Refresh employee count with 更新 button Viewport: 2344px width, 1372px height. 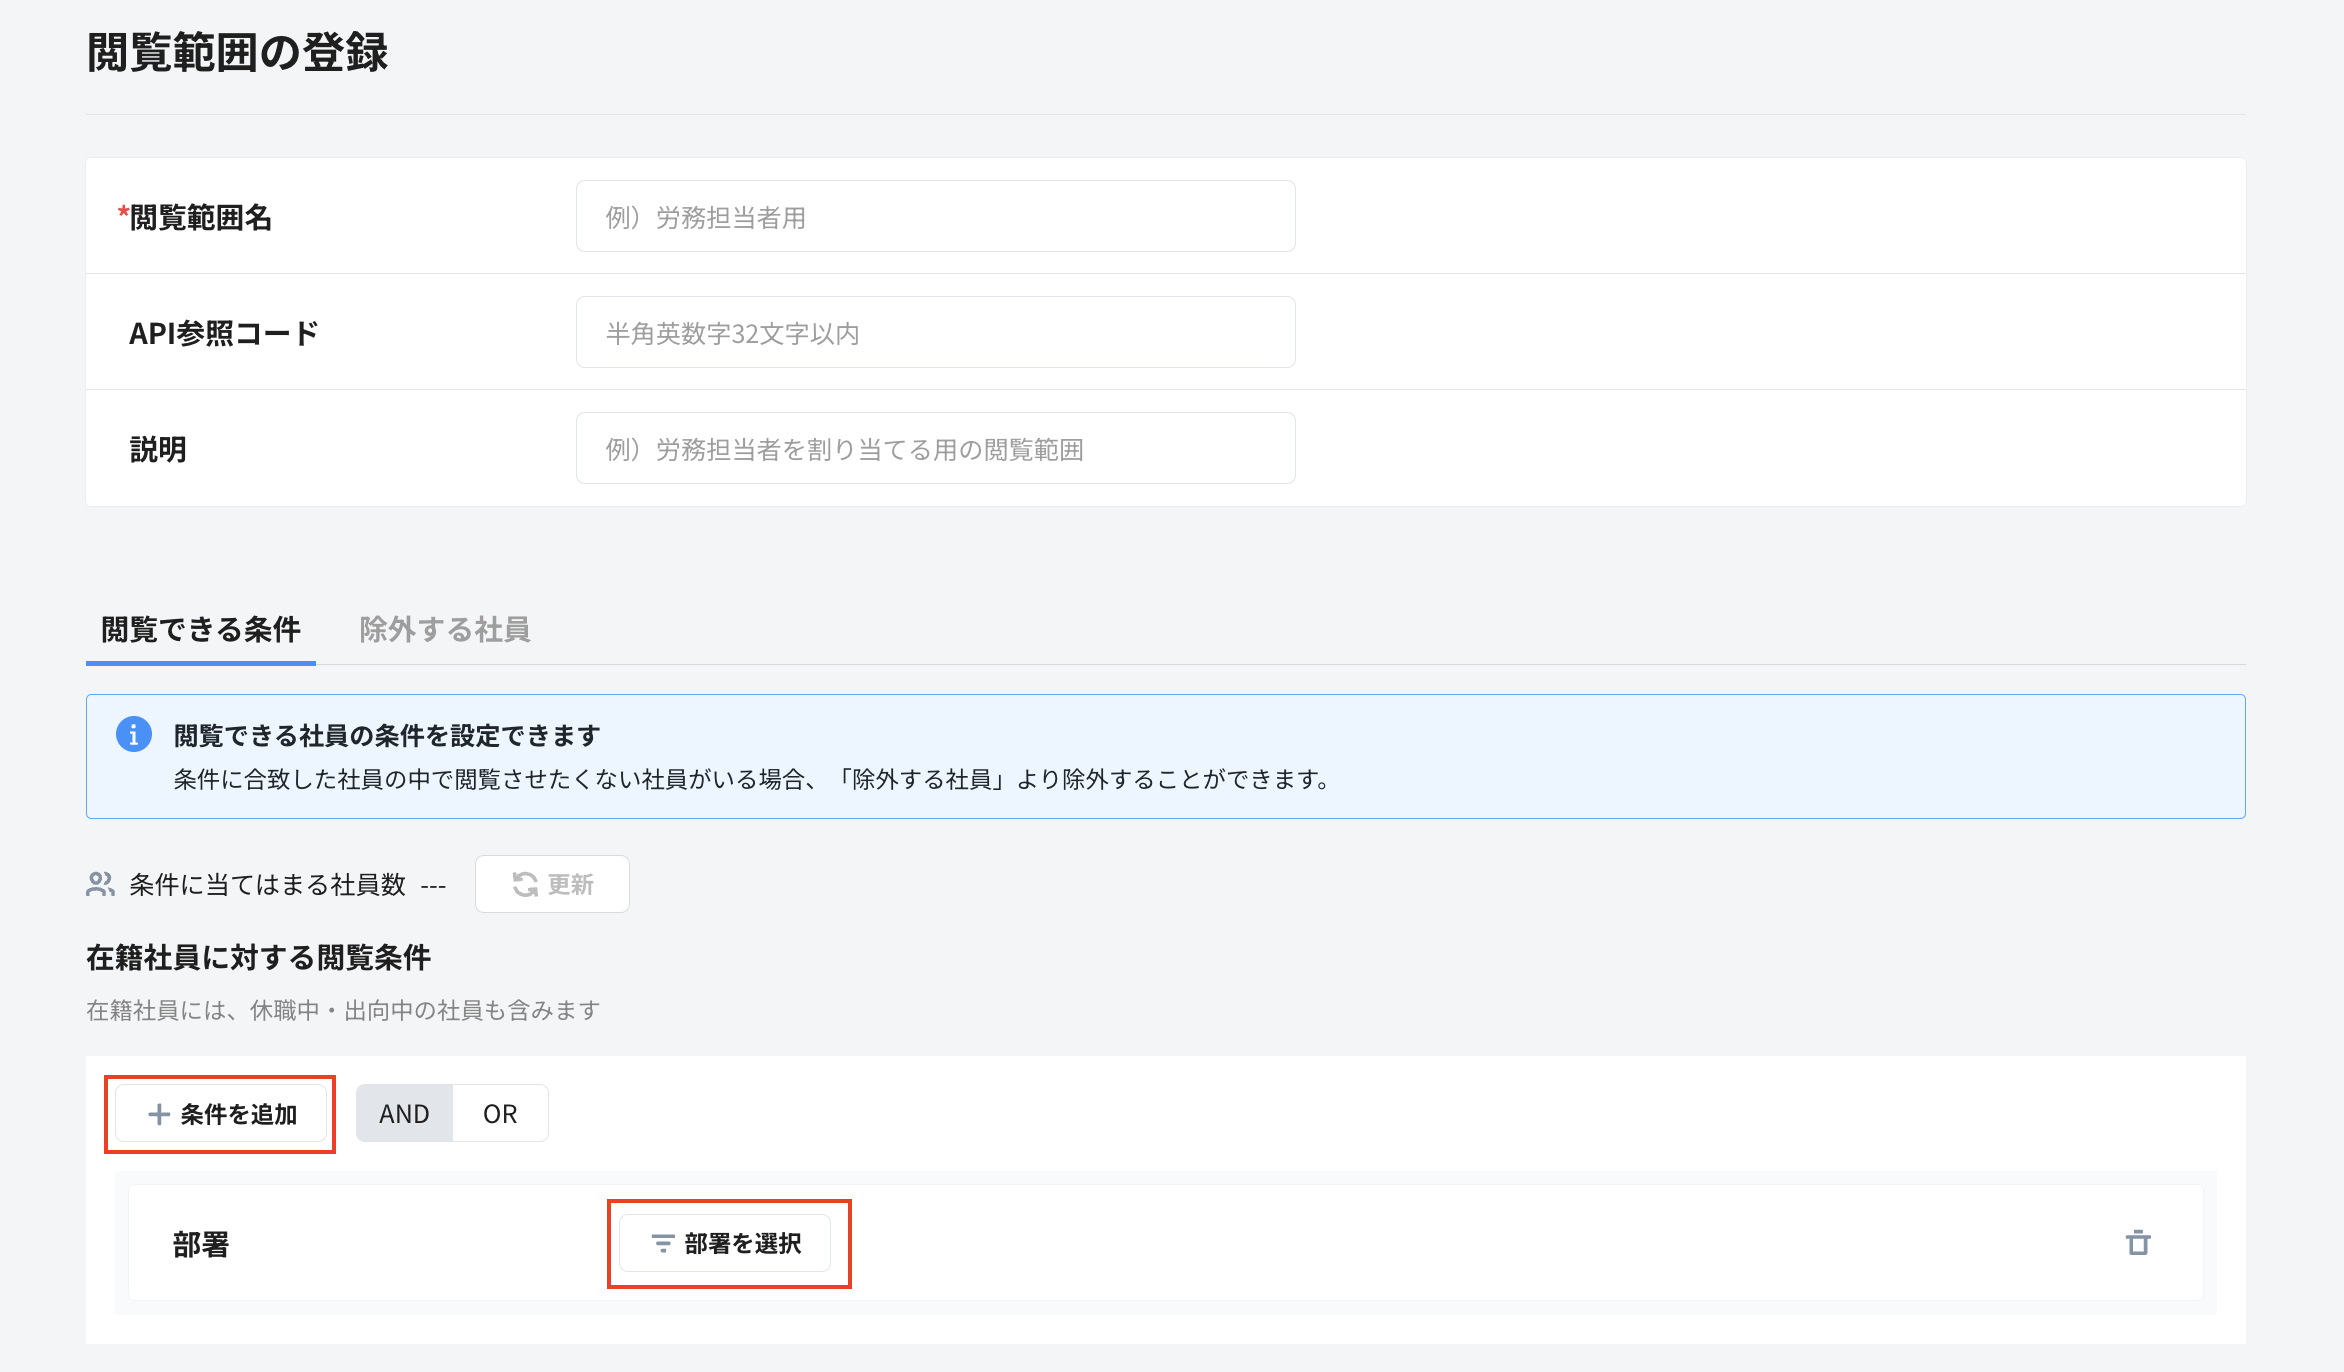point(552,884)
